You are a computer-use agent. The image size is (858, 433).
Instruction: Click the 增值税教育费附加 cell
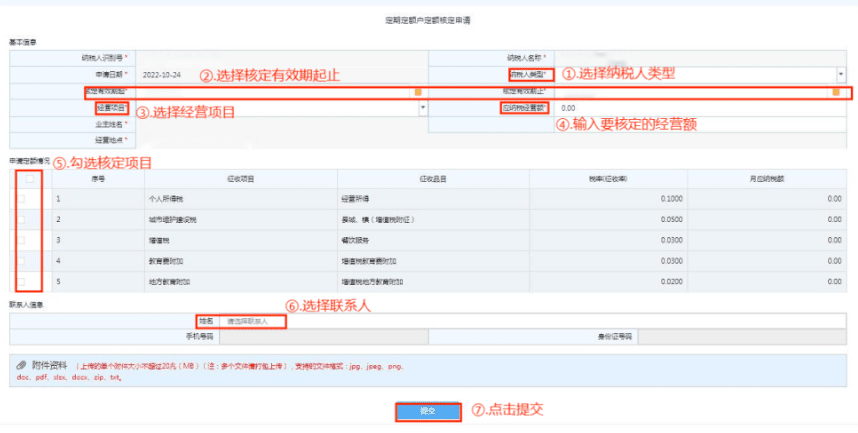[433, 261]
